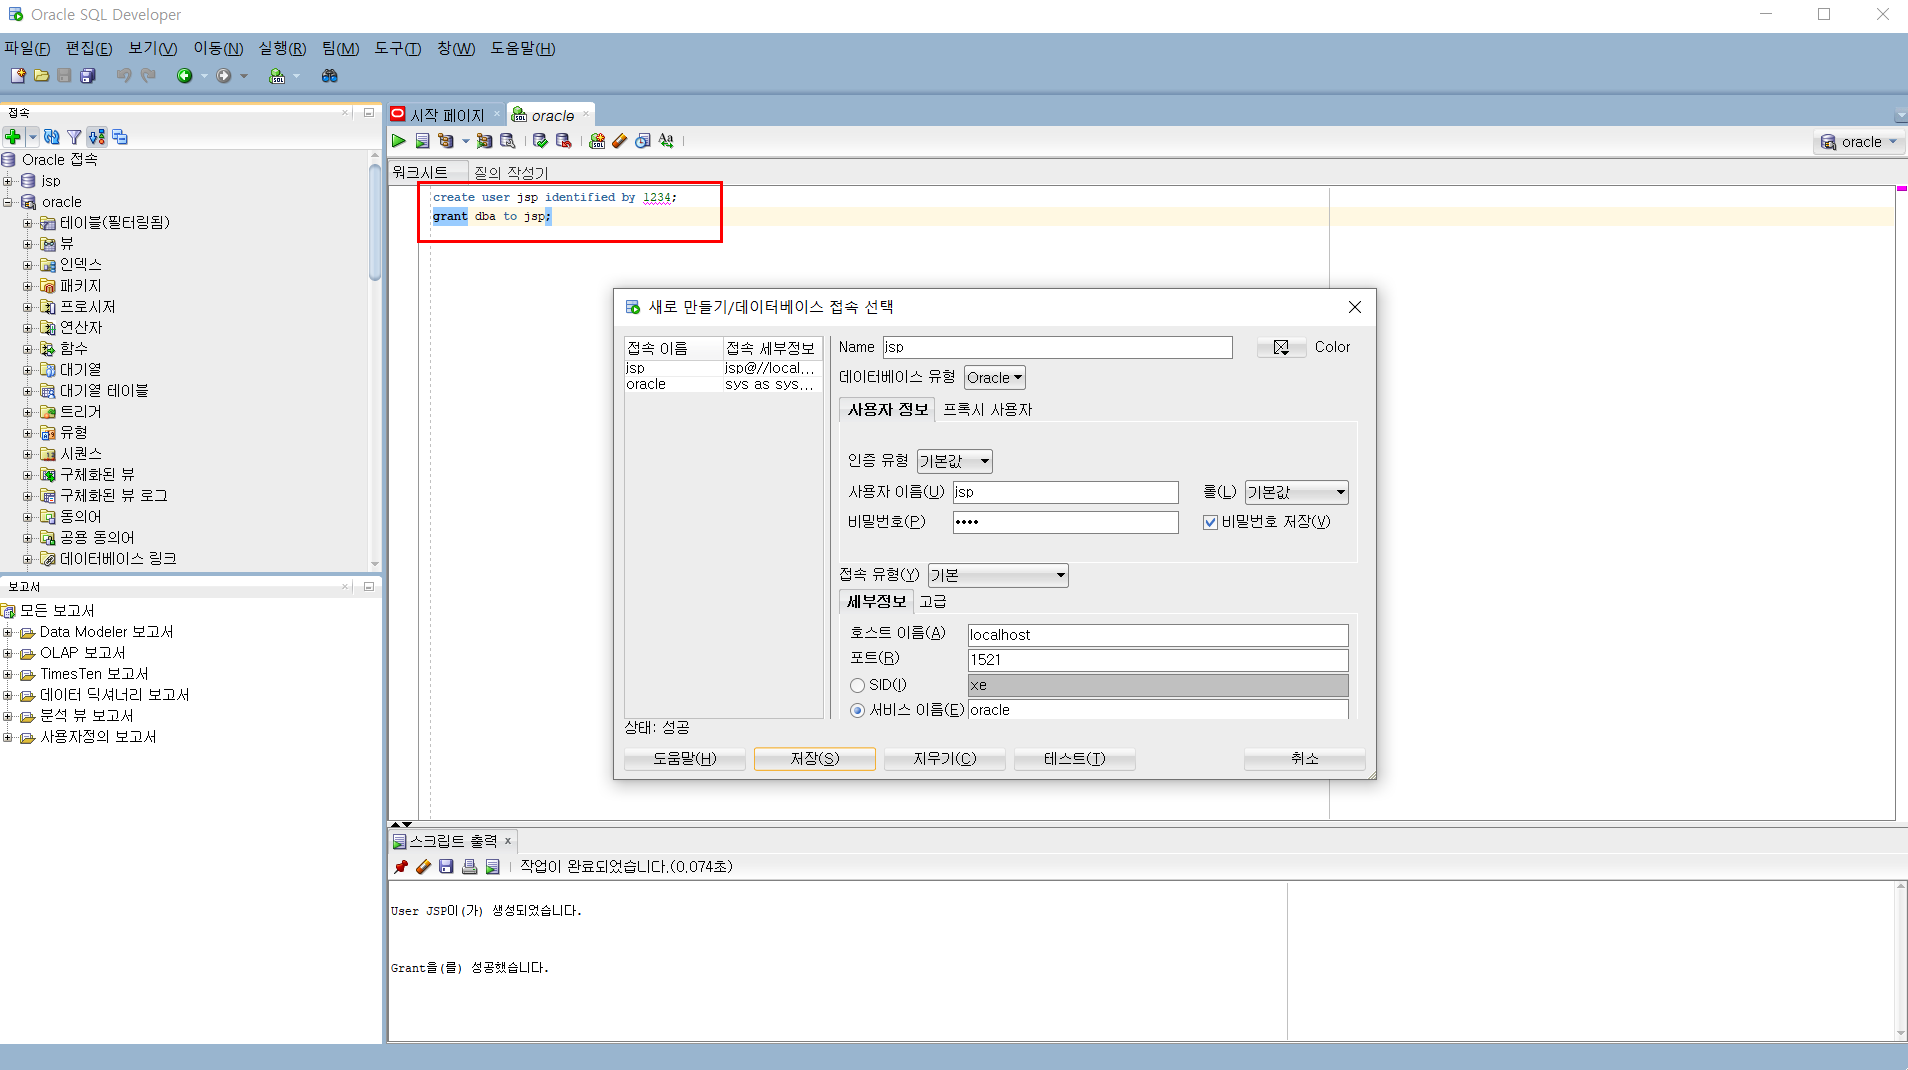Clear script output with eraser icon
Screen dimensions: 1908x1070
[423, 867]
